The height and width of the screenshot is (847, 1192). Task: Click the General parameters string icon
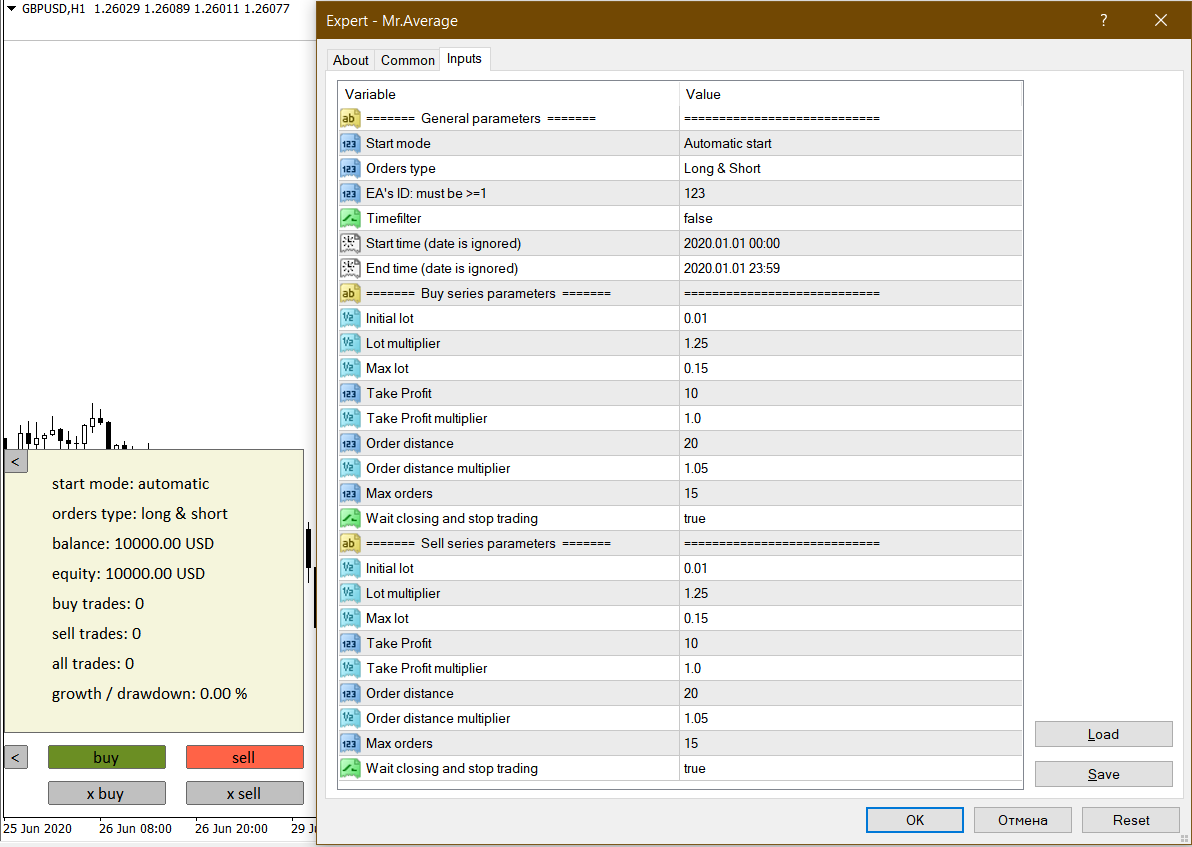[350, 118]
